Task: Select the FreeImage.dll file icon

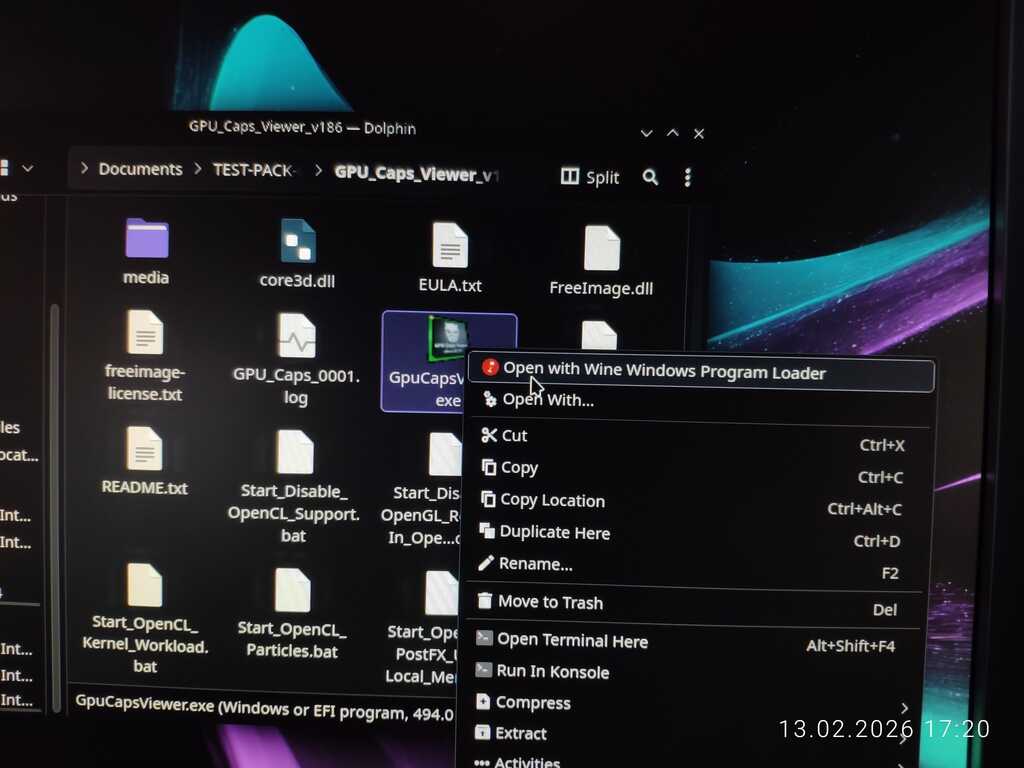Action: pyautogui.click(x=601, y=248)
